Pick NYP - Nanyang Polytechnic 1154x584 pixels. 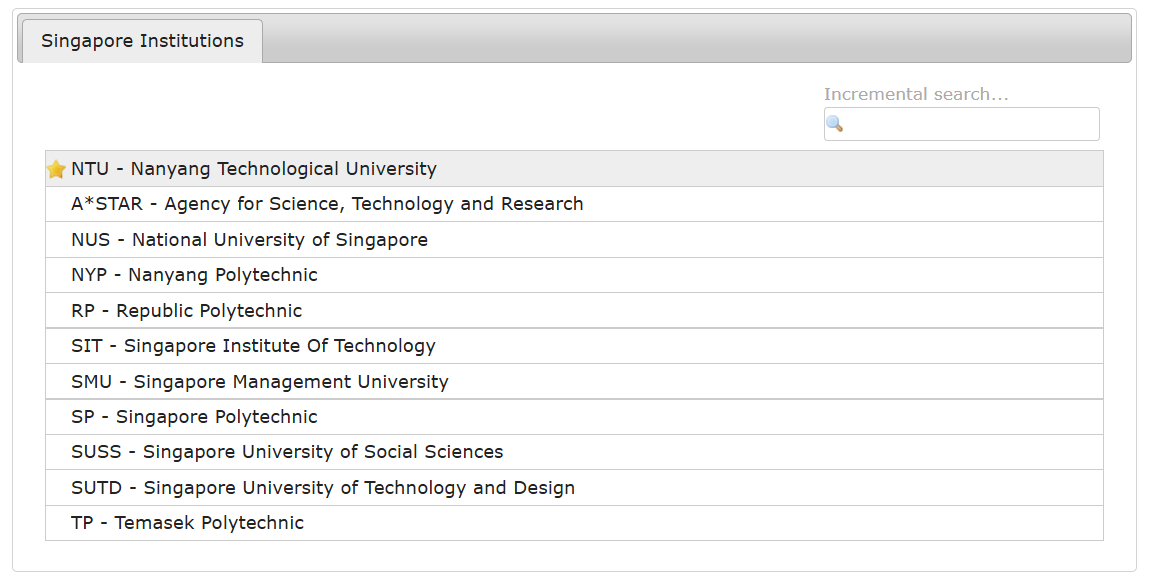coord(194,275)
